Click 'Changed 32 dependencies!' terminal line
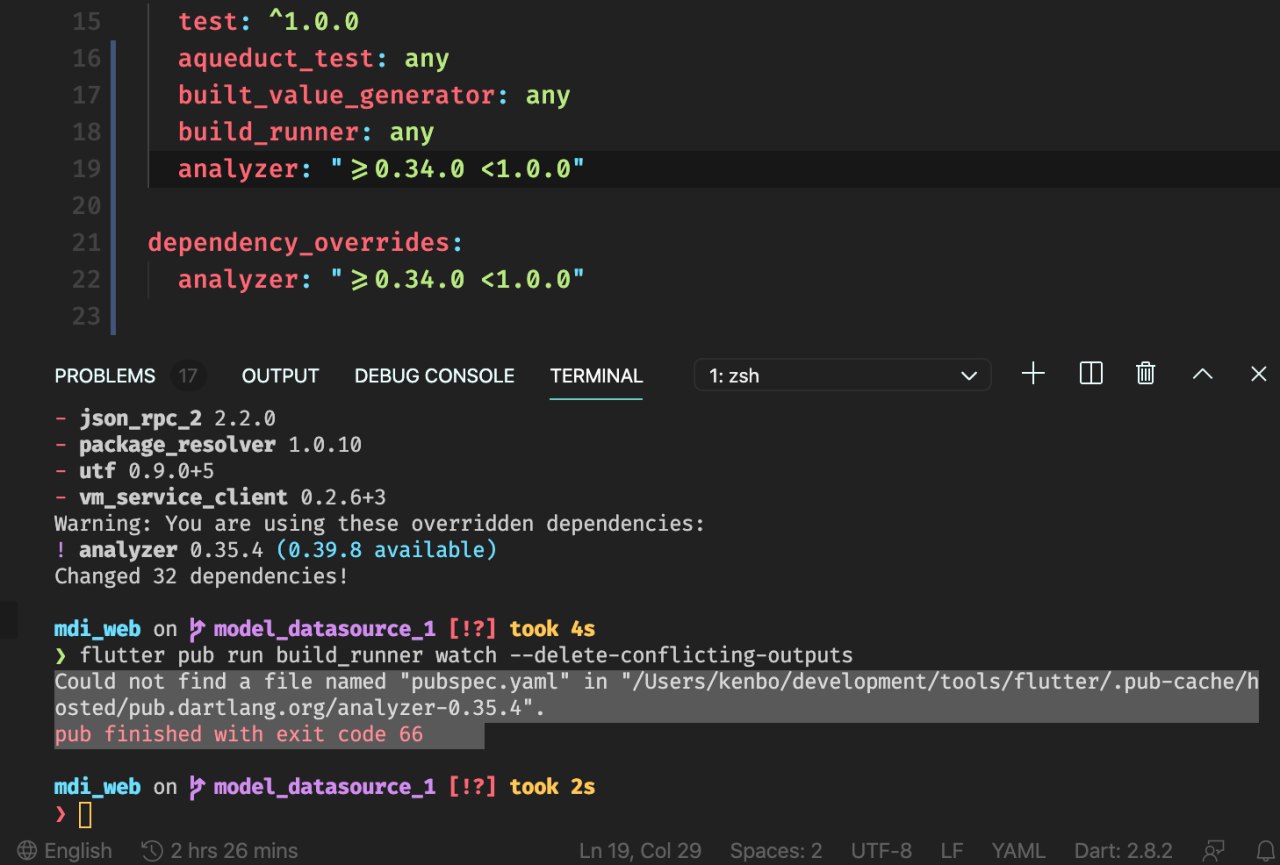This screenshot has height=865, width=1280. click(x=201, y=576)
